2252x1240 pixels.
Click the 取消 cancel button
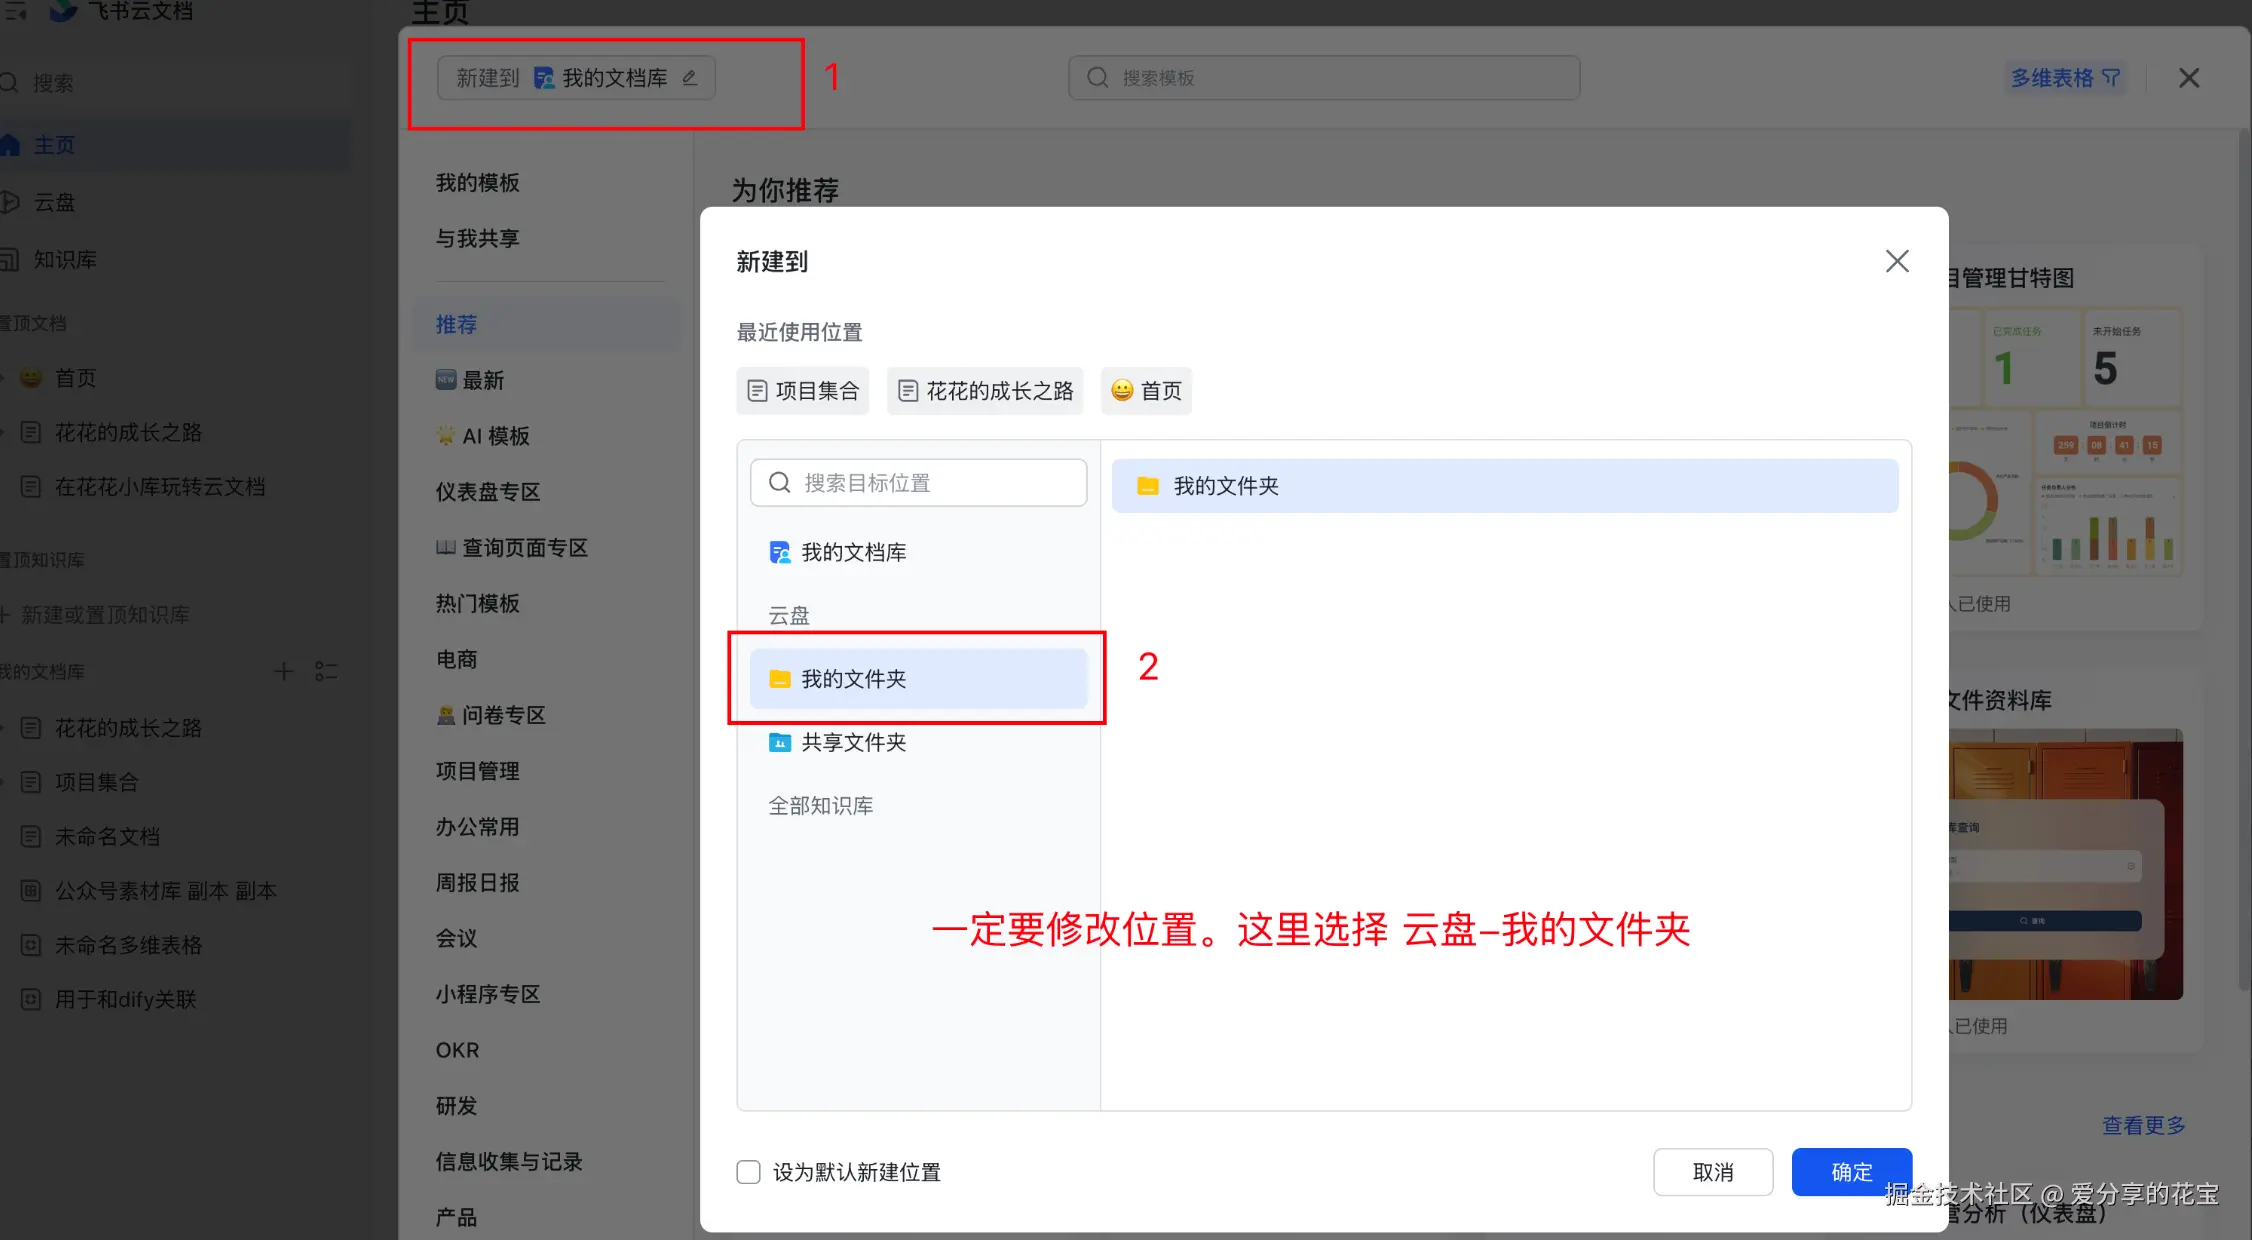point(1712,1172)
